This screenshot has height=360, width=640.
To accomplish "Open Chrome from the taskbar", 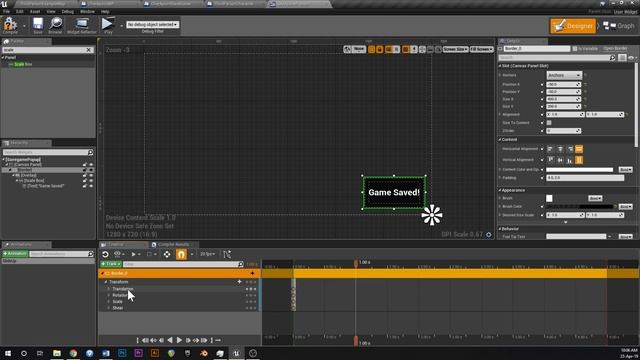I will coord(73,353).
